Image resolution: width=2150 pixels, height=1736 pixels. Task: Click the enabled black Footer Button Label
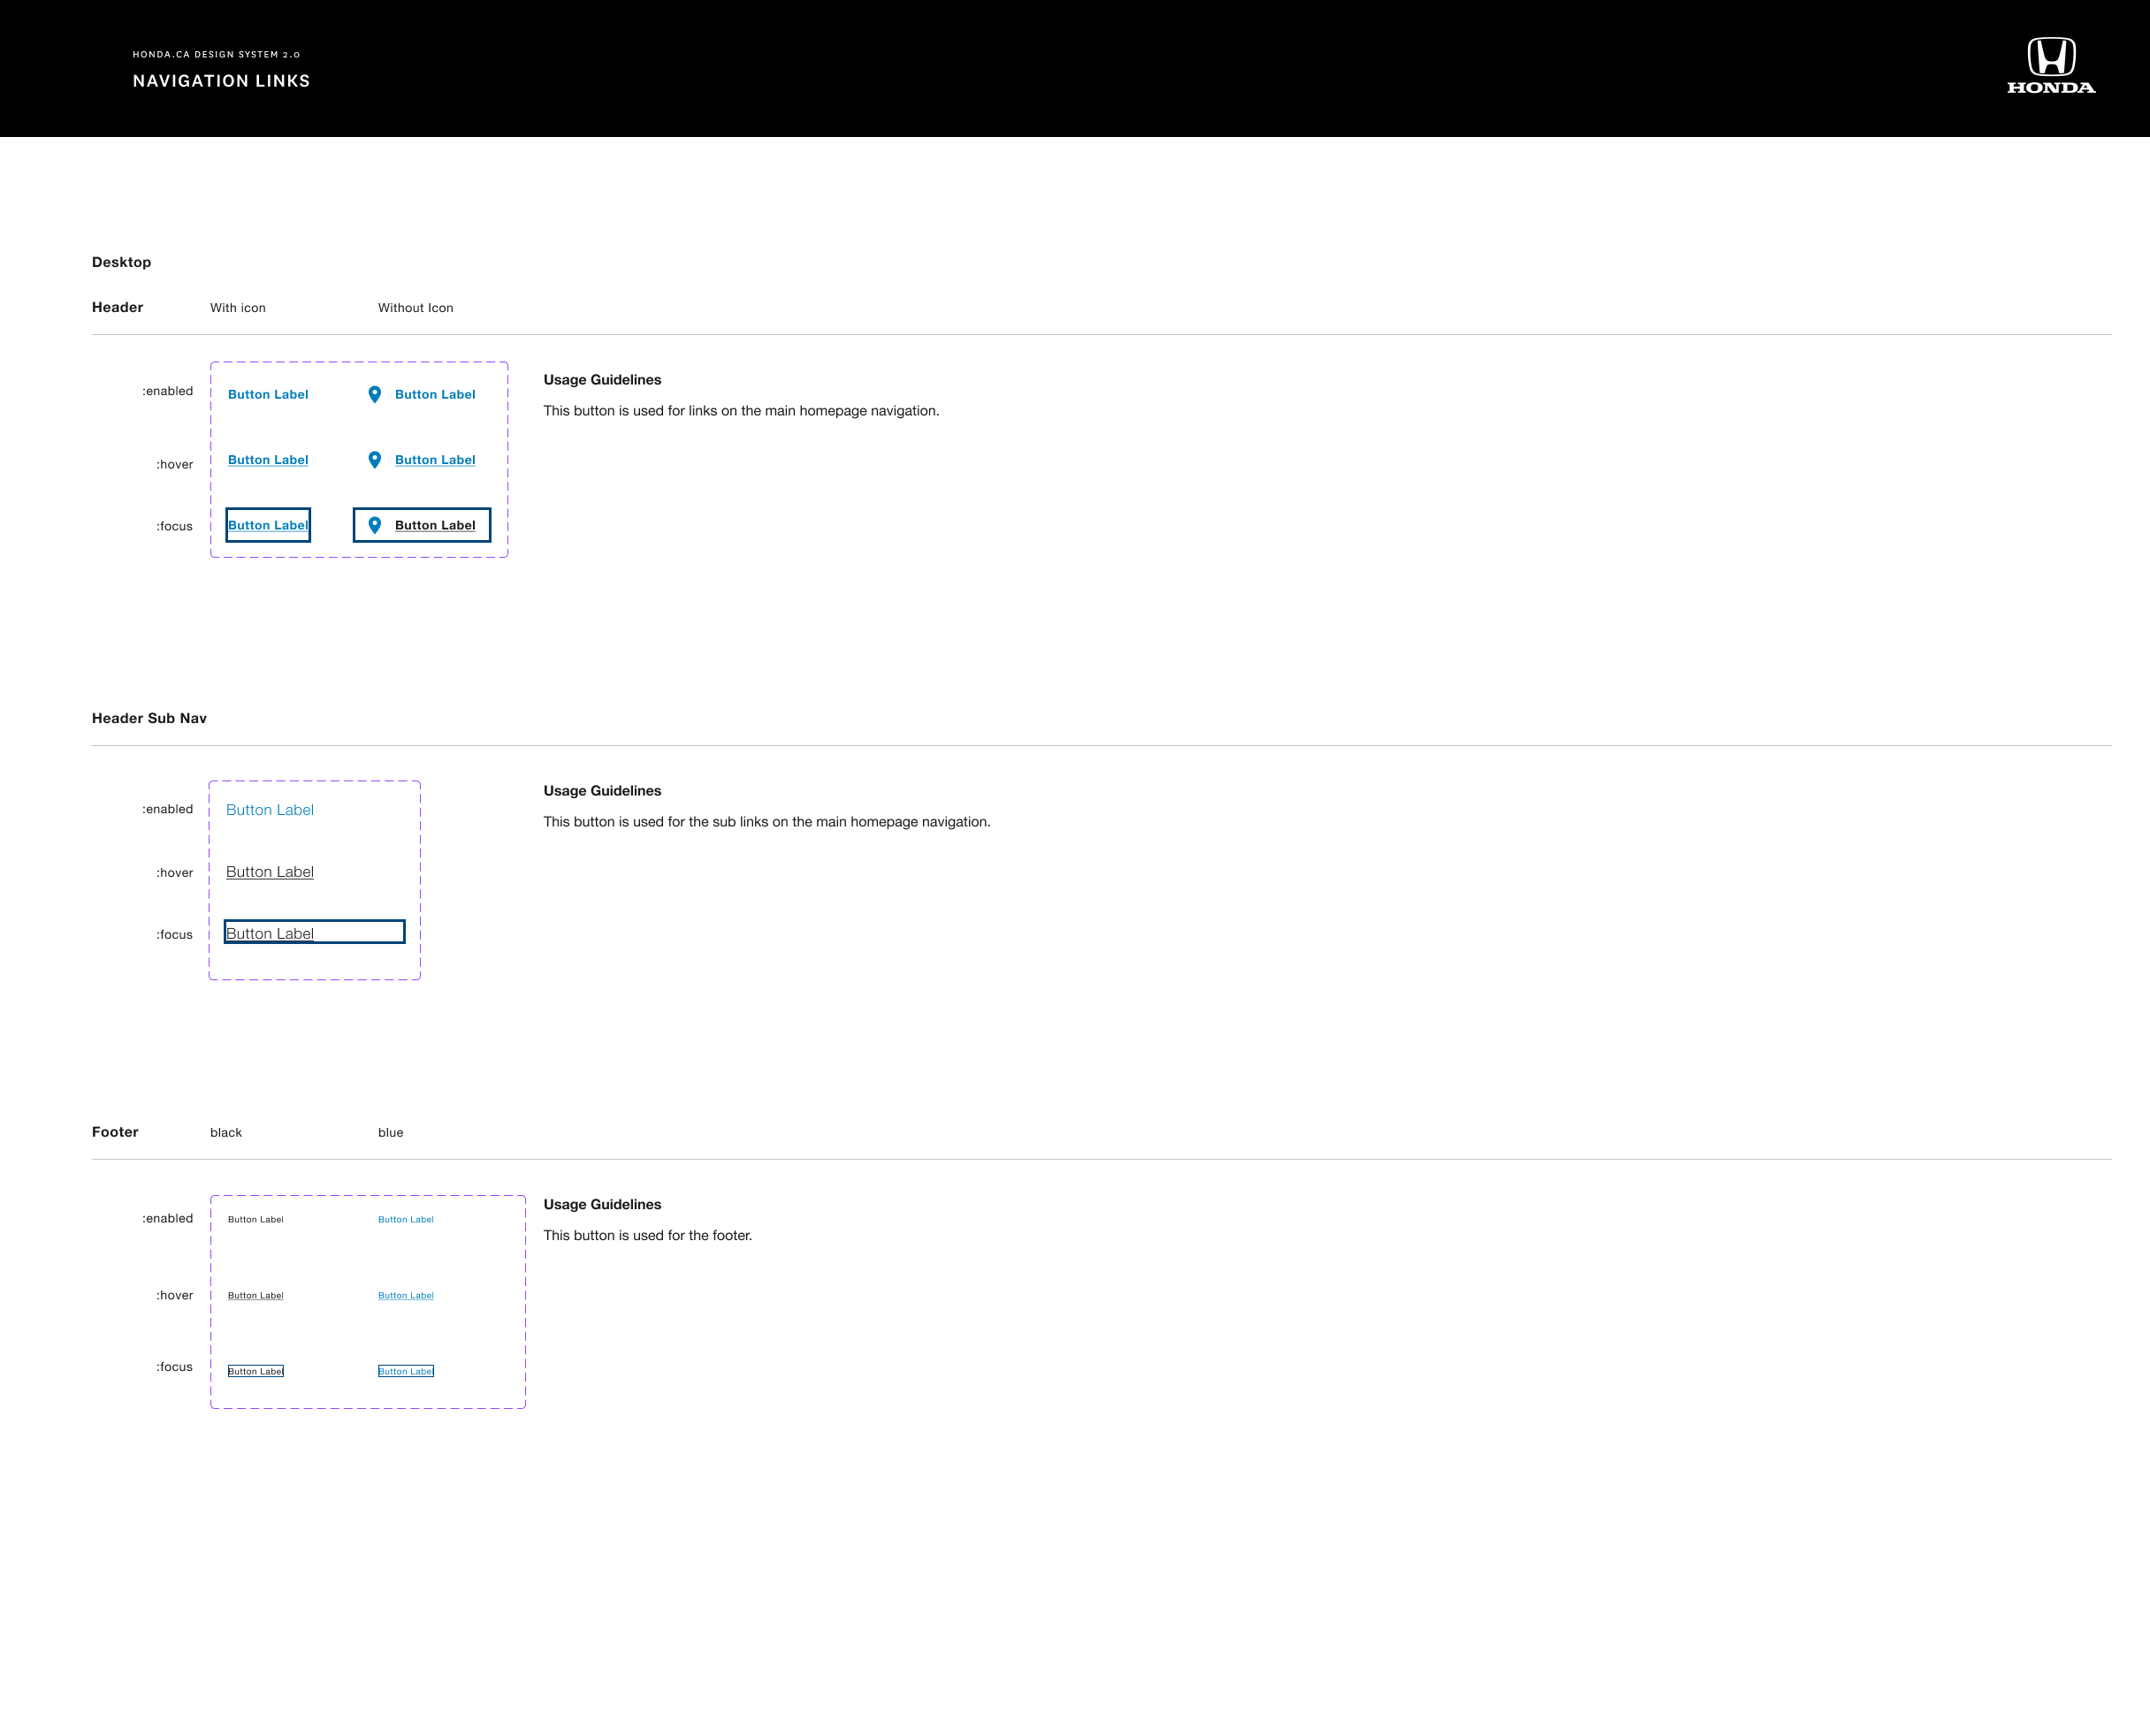point(256,1220)
